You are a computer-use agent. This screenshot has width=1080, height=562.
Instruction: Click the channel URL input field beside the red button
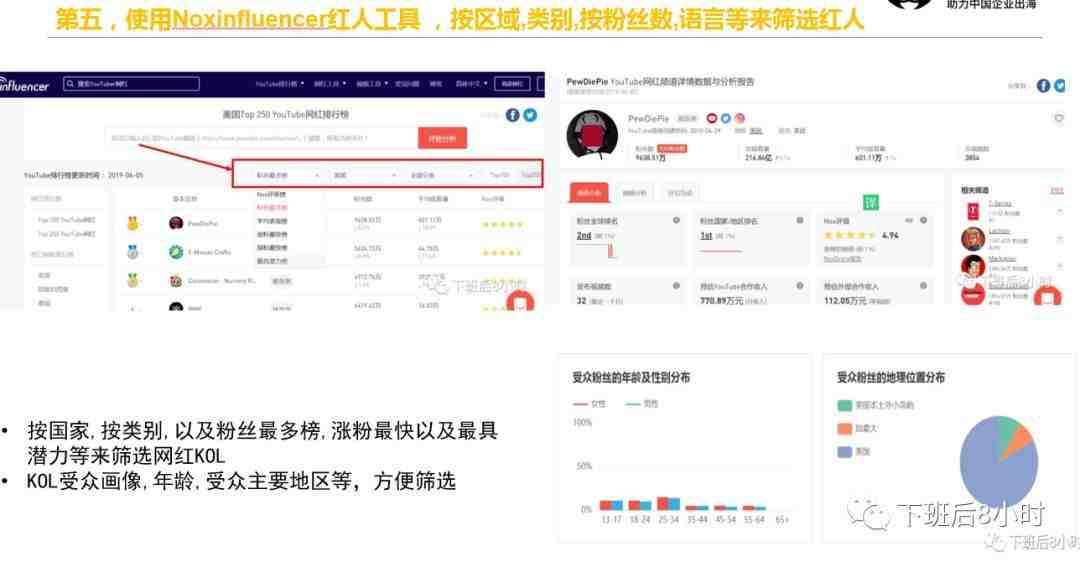pos(261,138)
